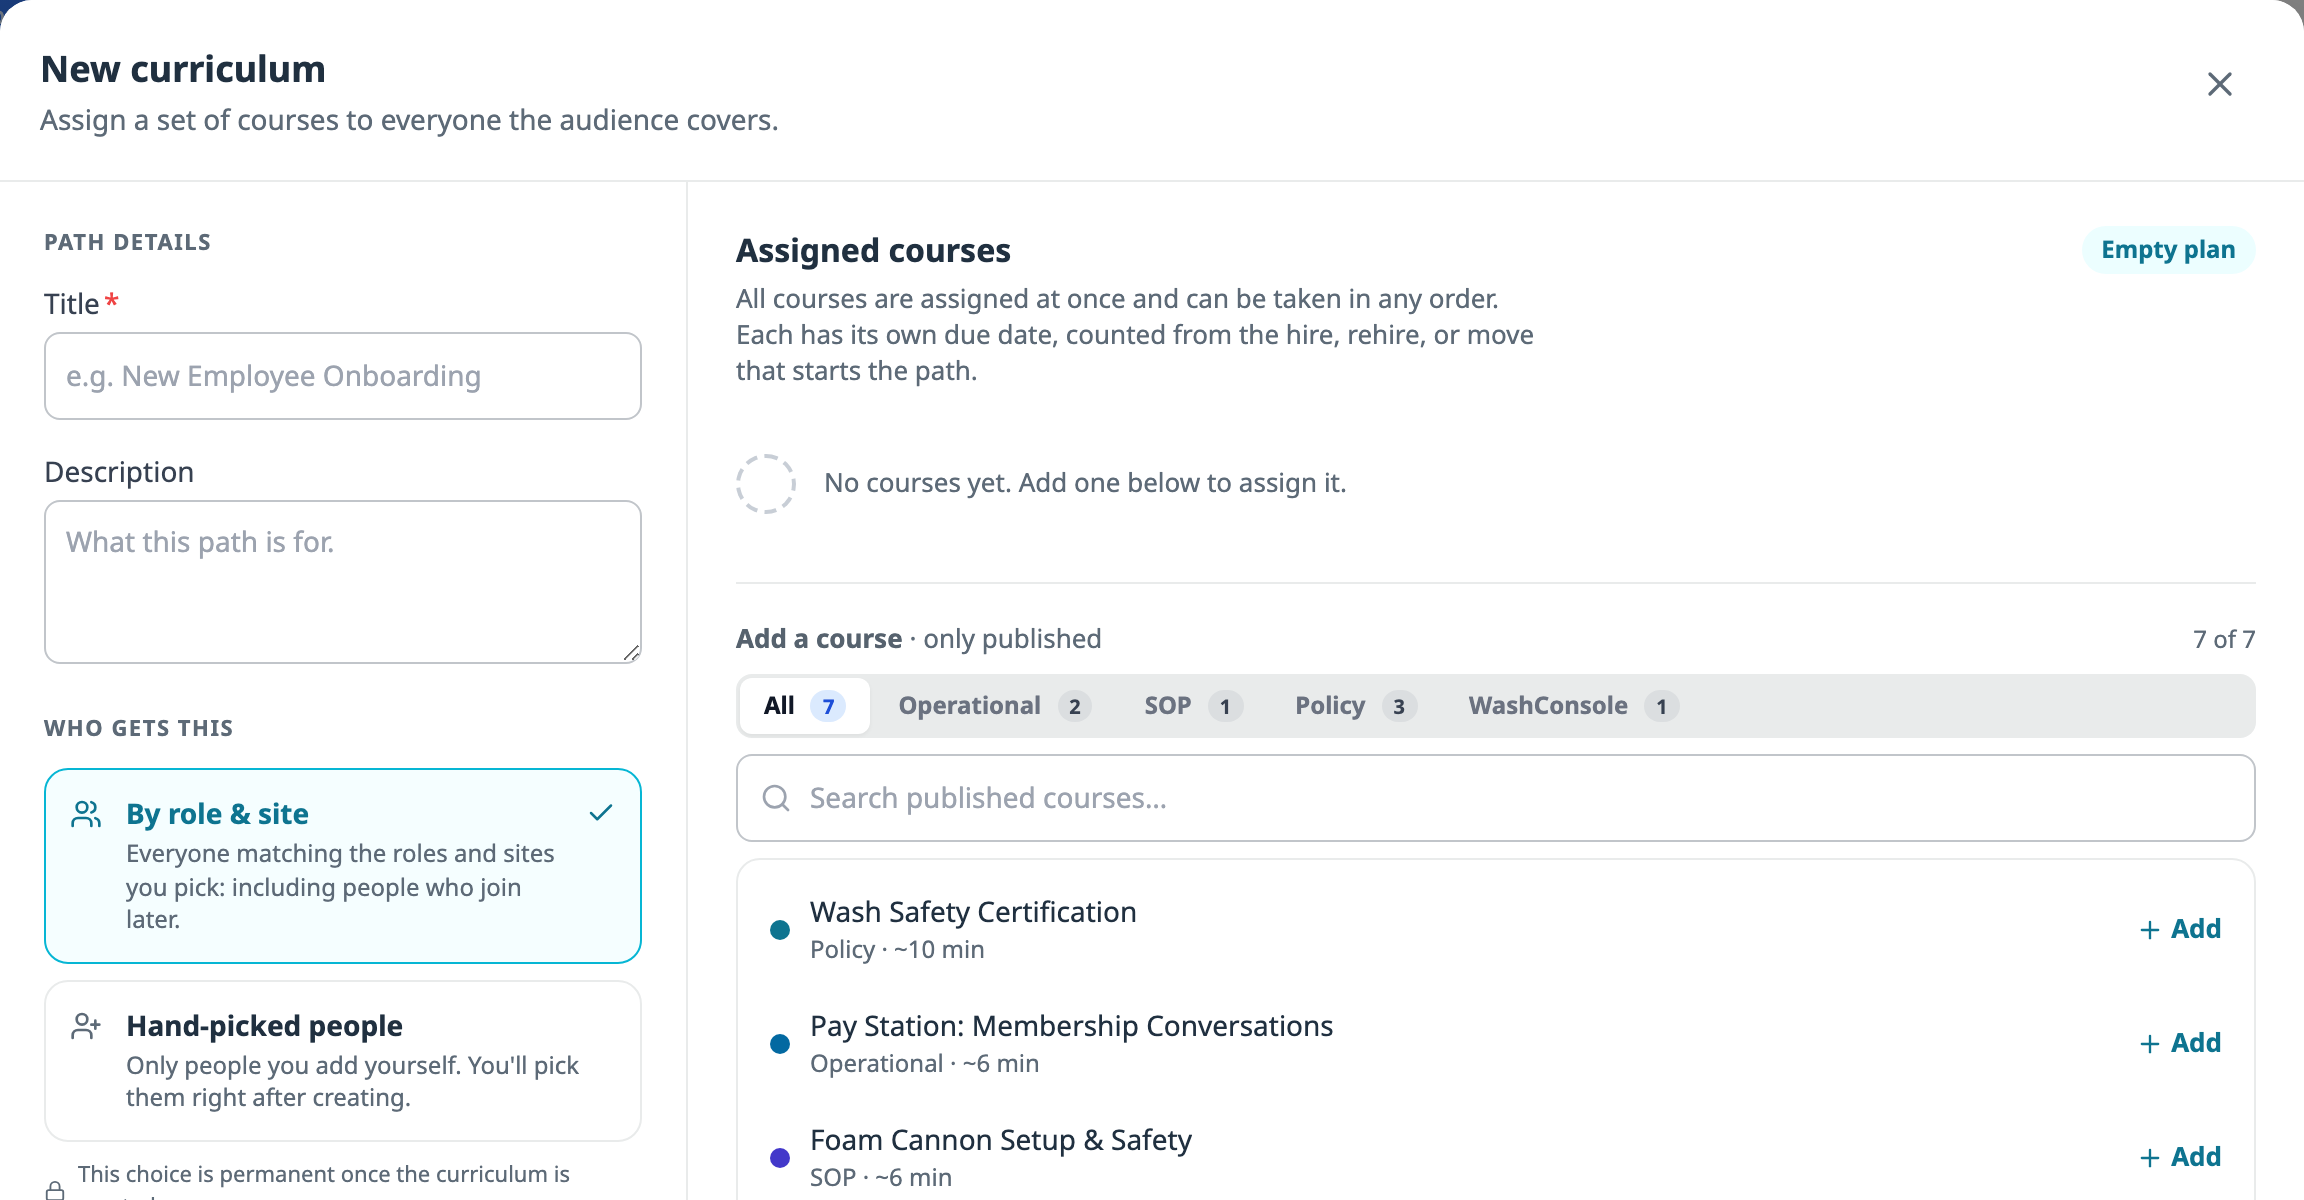Screen dimensions: 2304x1200
Task: Switch to the SOP tab
Action: tap(1192, 706)
